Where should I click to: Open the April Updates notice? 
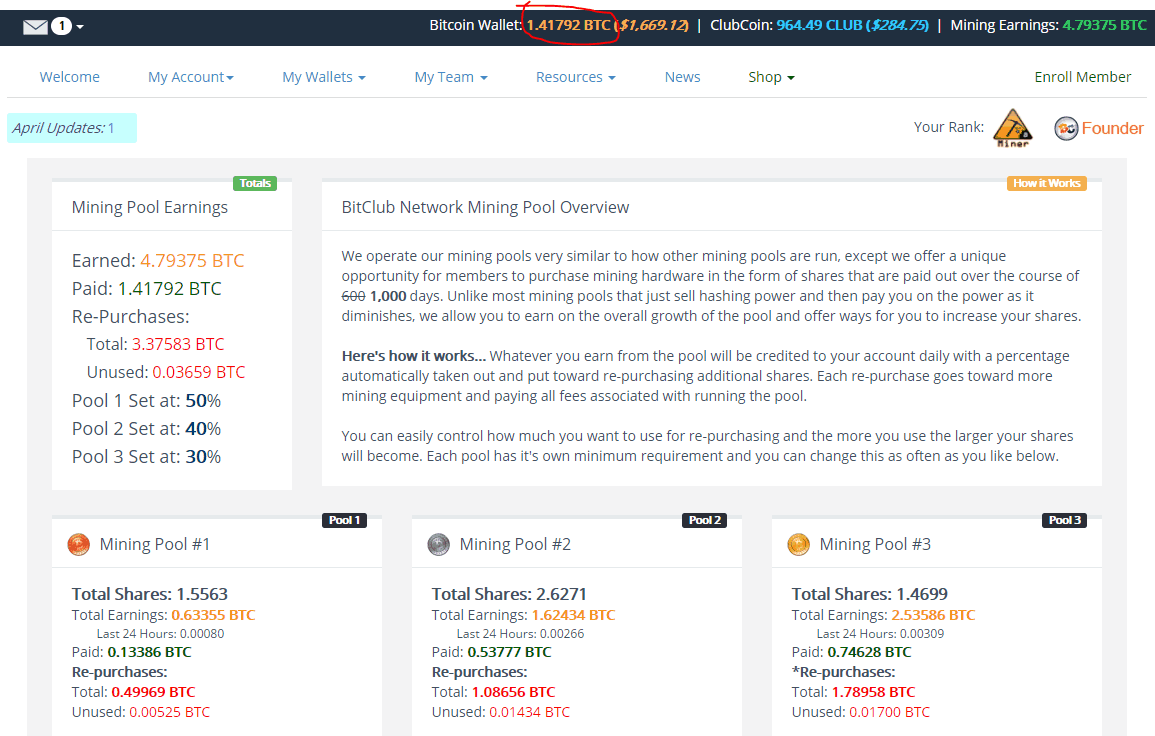71,128
